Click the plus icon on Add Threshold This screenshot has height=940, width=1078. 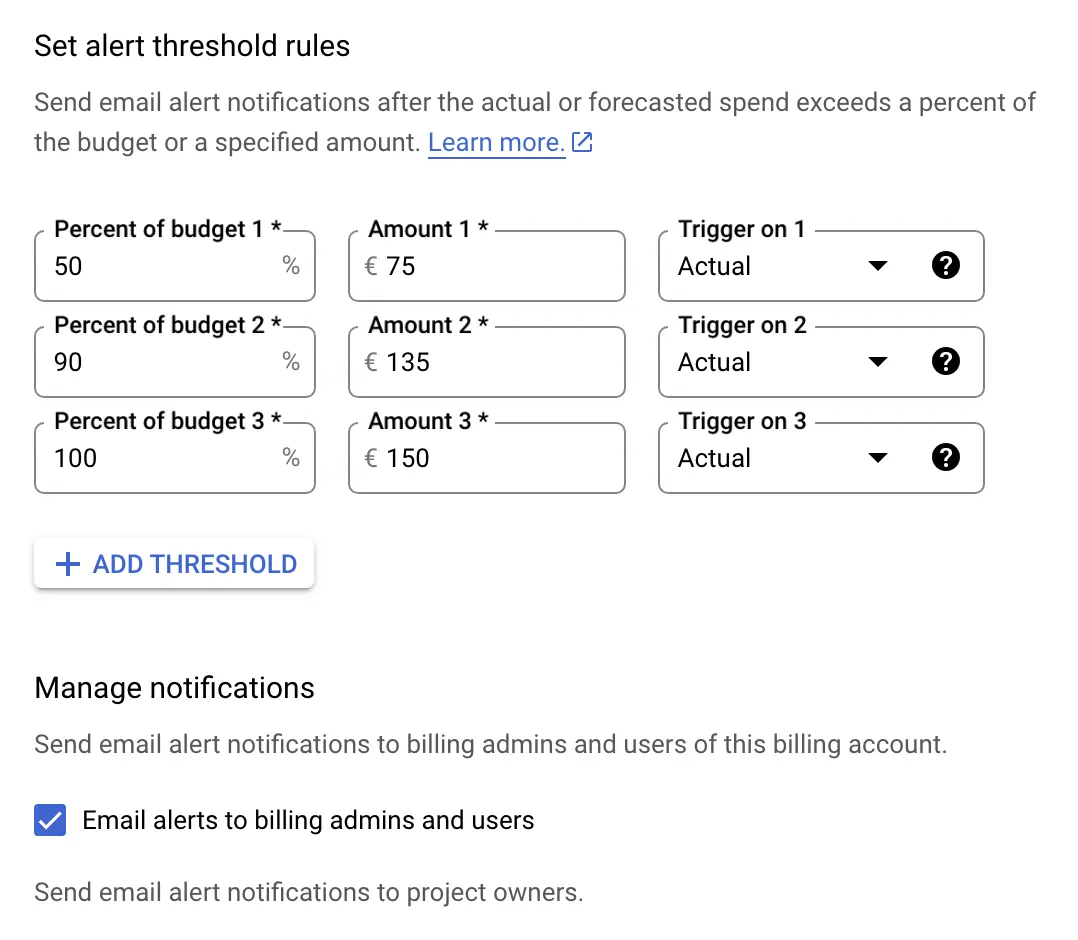[67, 564]
